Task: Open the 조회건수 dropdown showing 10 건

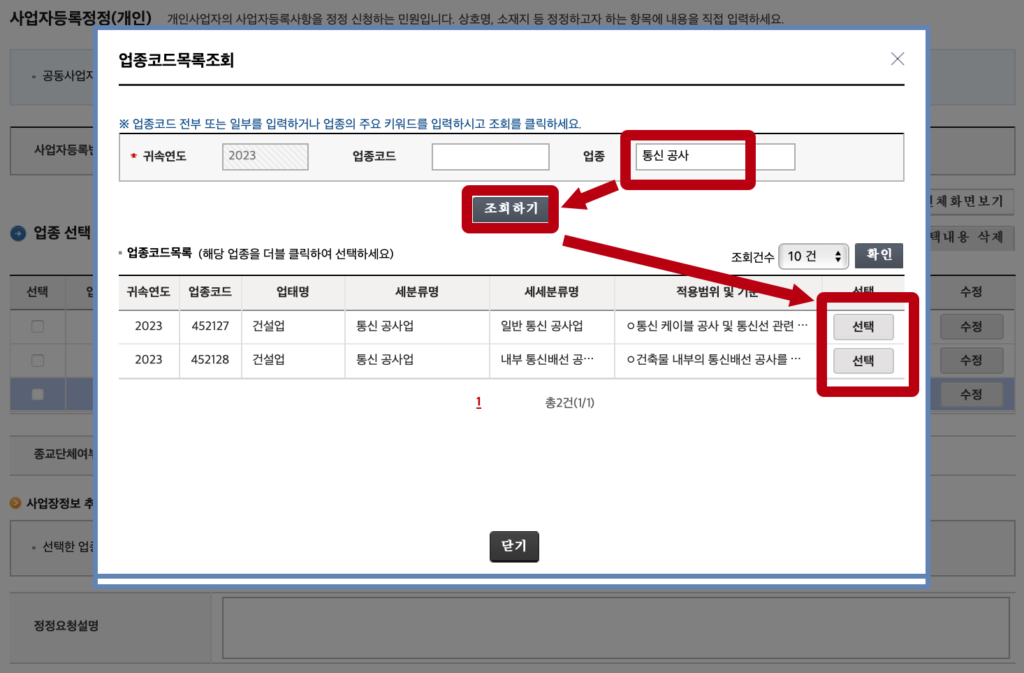Action: pyautogui.click(x=813, y=256)
